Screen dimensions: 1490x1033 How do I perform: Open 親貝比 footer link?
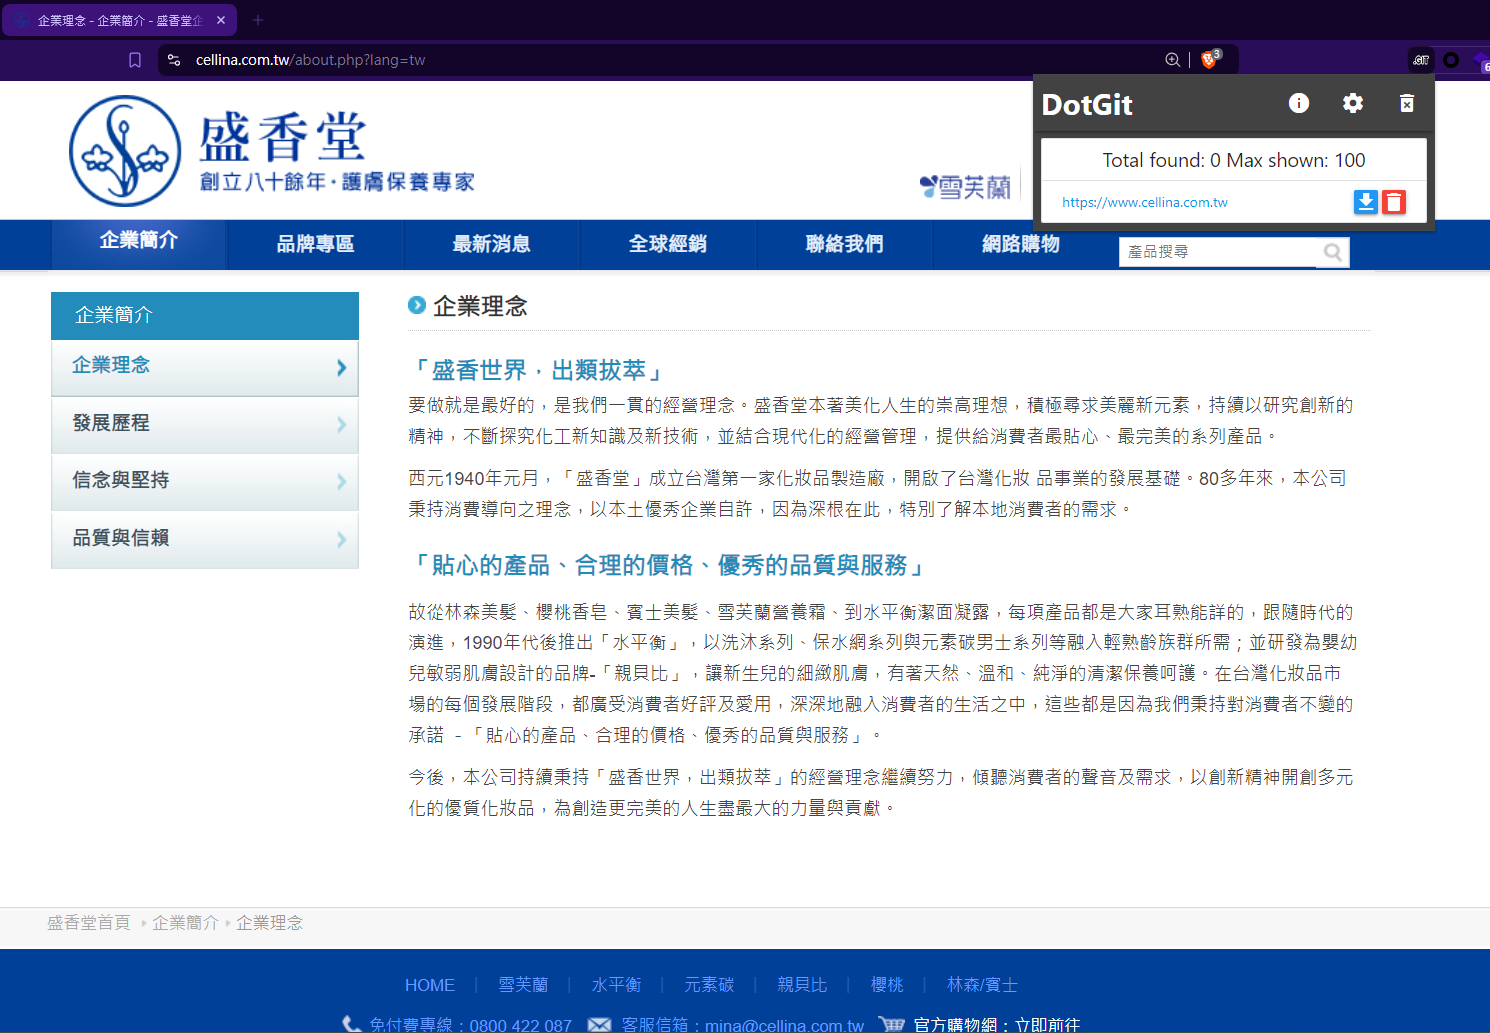point(802,985)
